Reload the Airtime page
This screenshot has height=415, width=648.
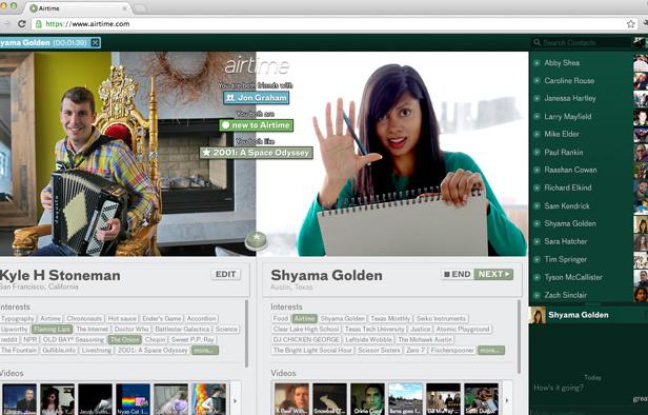pyautogui.click(x=22, y=24)
